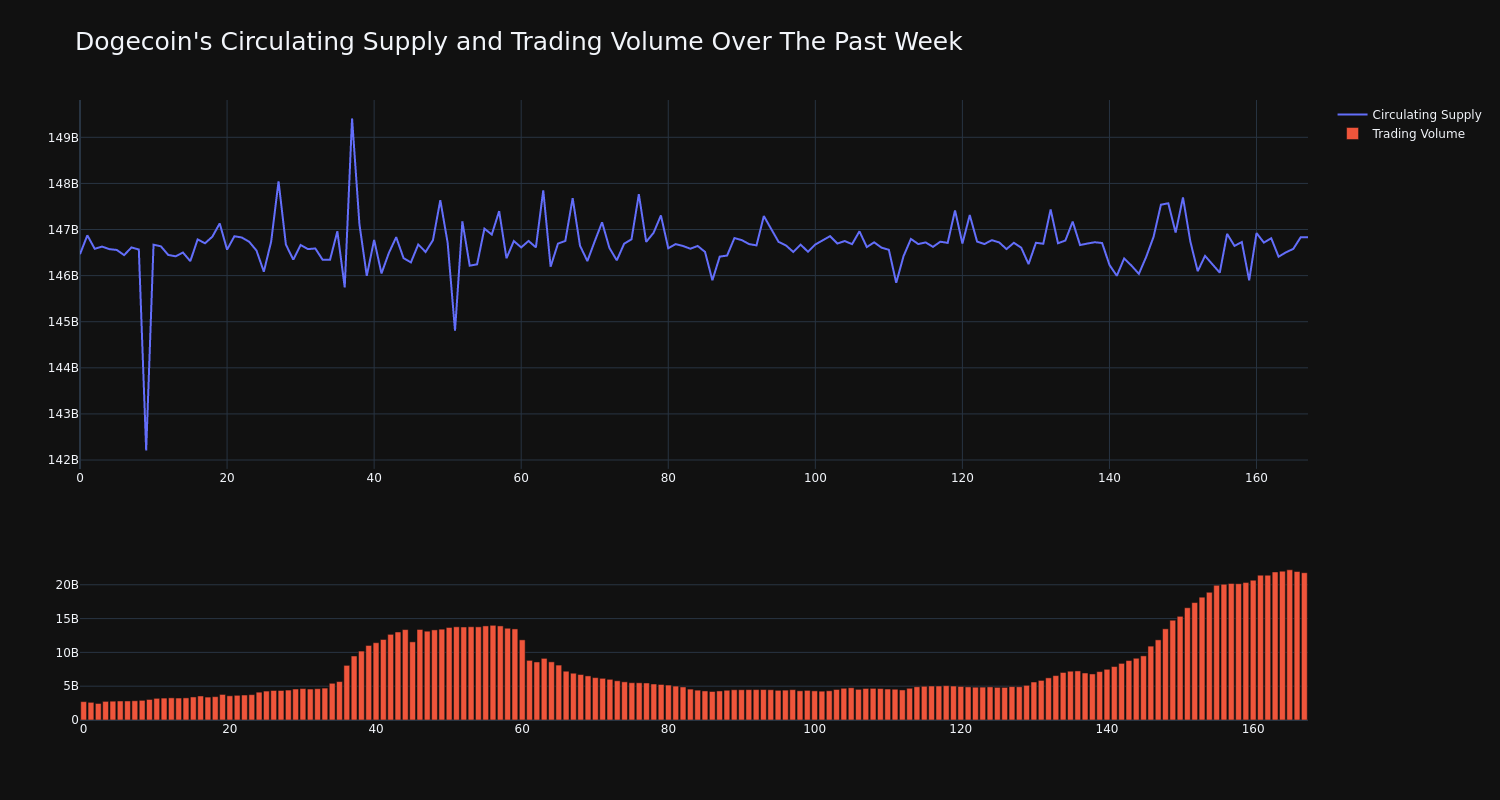Click the 15B volume axis label
This screenshot has height=800, width=1500.
coord(67,619)
